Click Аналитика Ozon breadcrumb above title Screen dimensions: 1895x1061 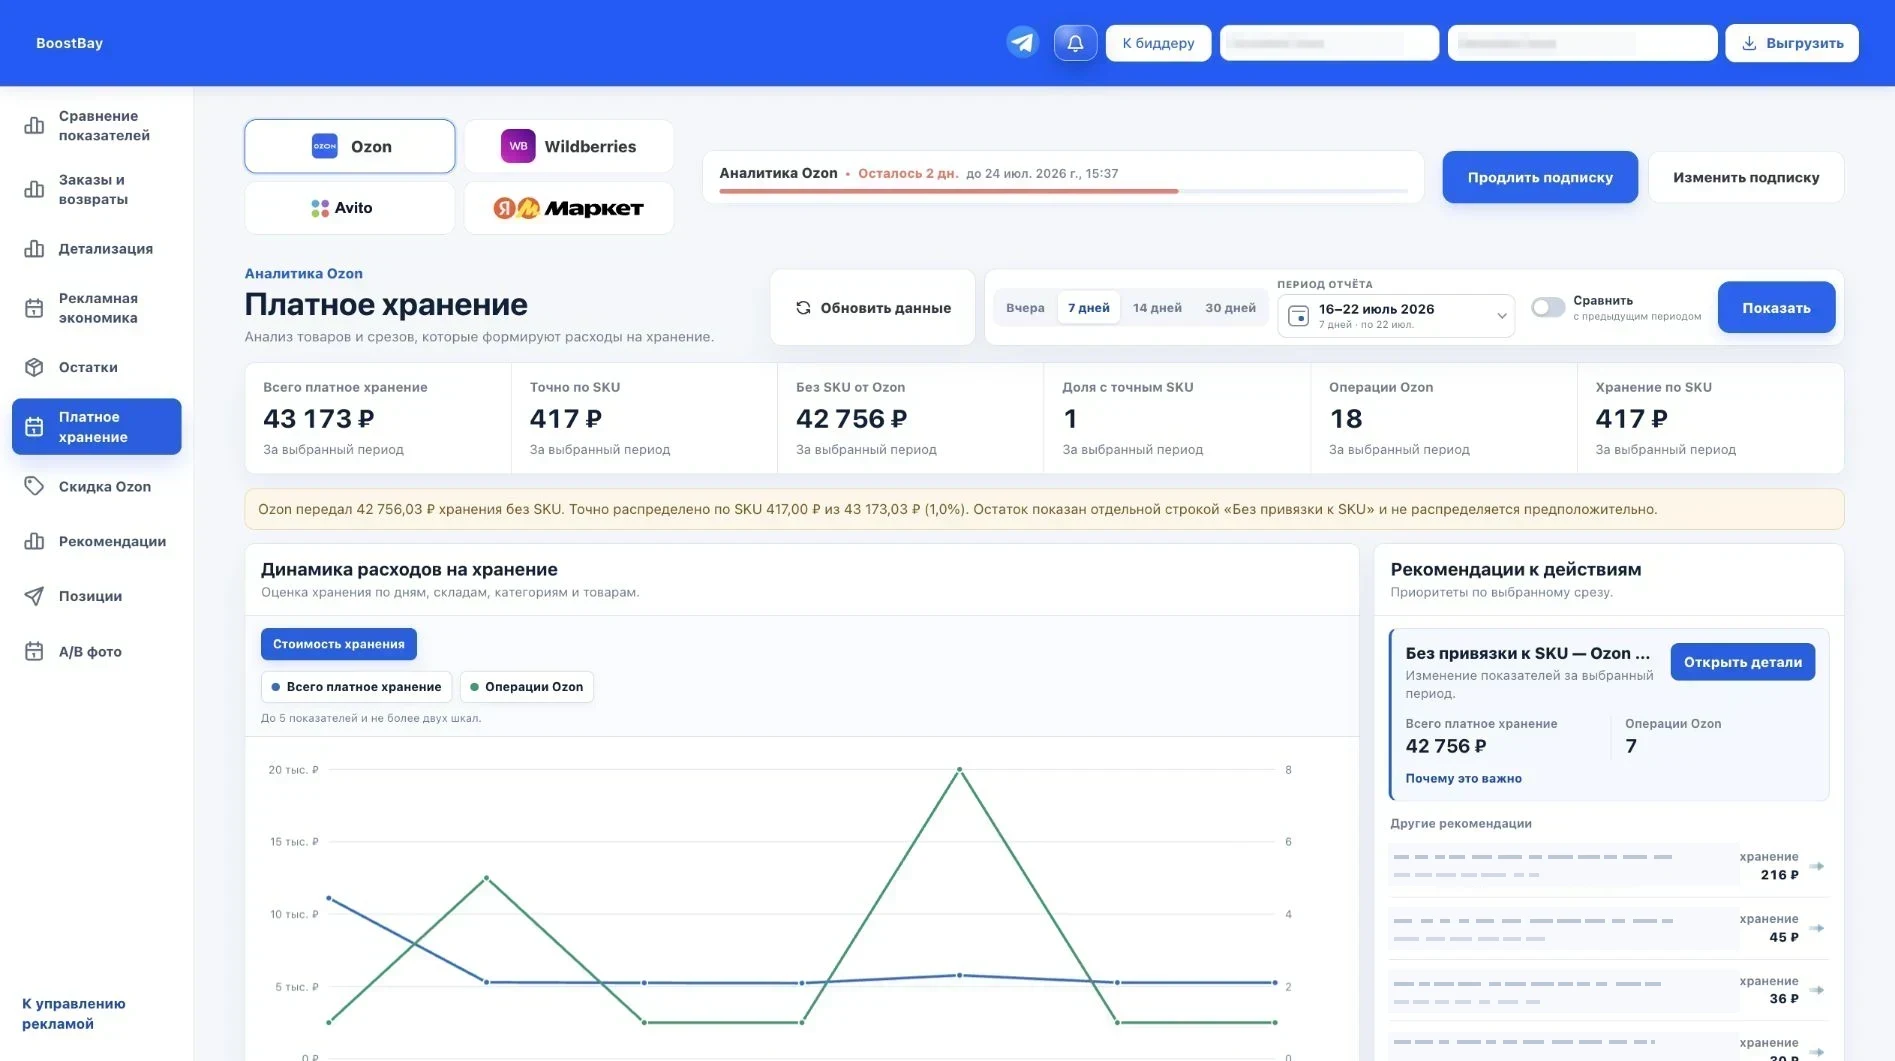[x=304, y=273]
